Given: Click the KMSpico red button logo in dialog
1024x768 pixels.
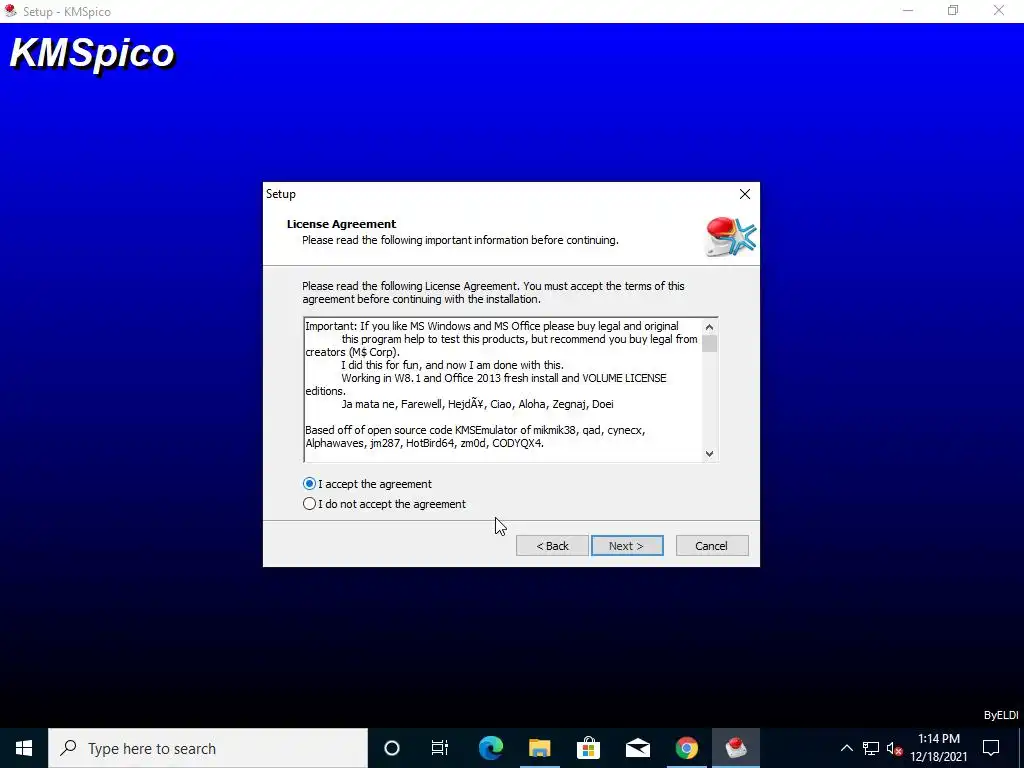Looking at the screenshot, I should point(731,236).
